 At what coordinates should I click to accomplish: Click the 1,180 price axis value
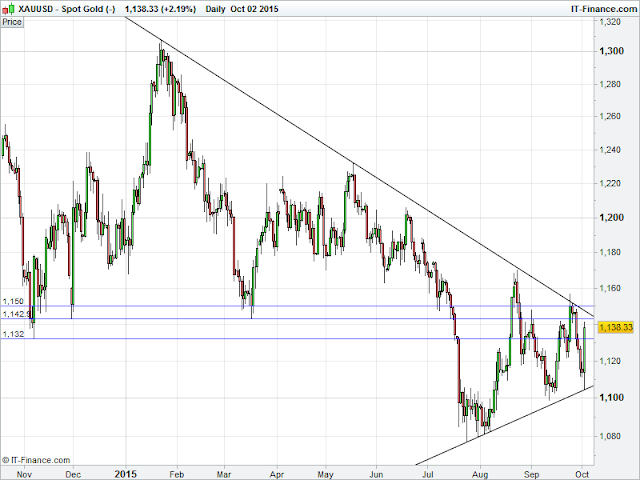tap(609, 252)
